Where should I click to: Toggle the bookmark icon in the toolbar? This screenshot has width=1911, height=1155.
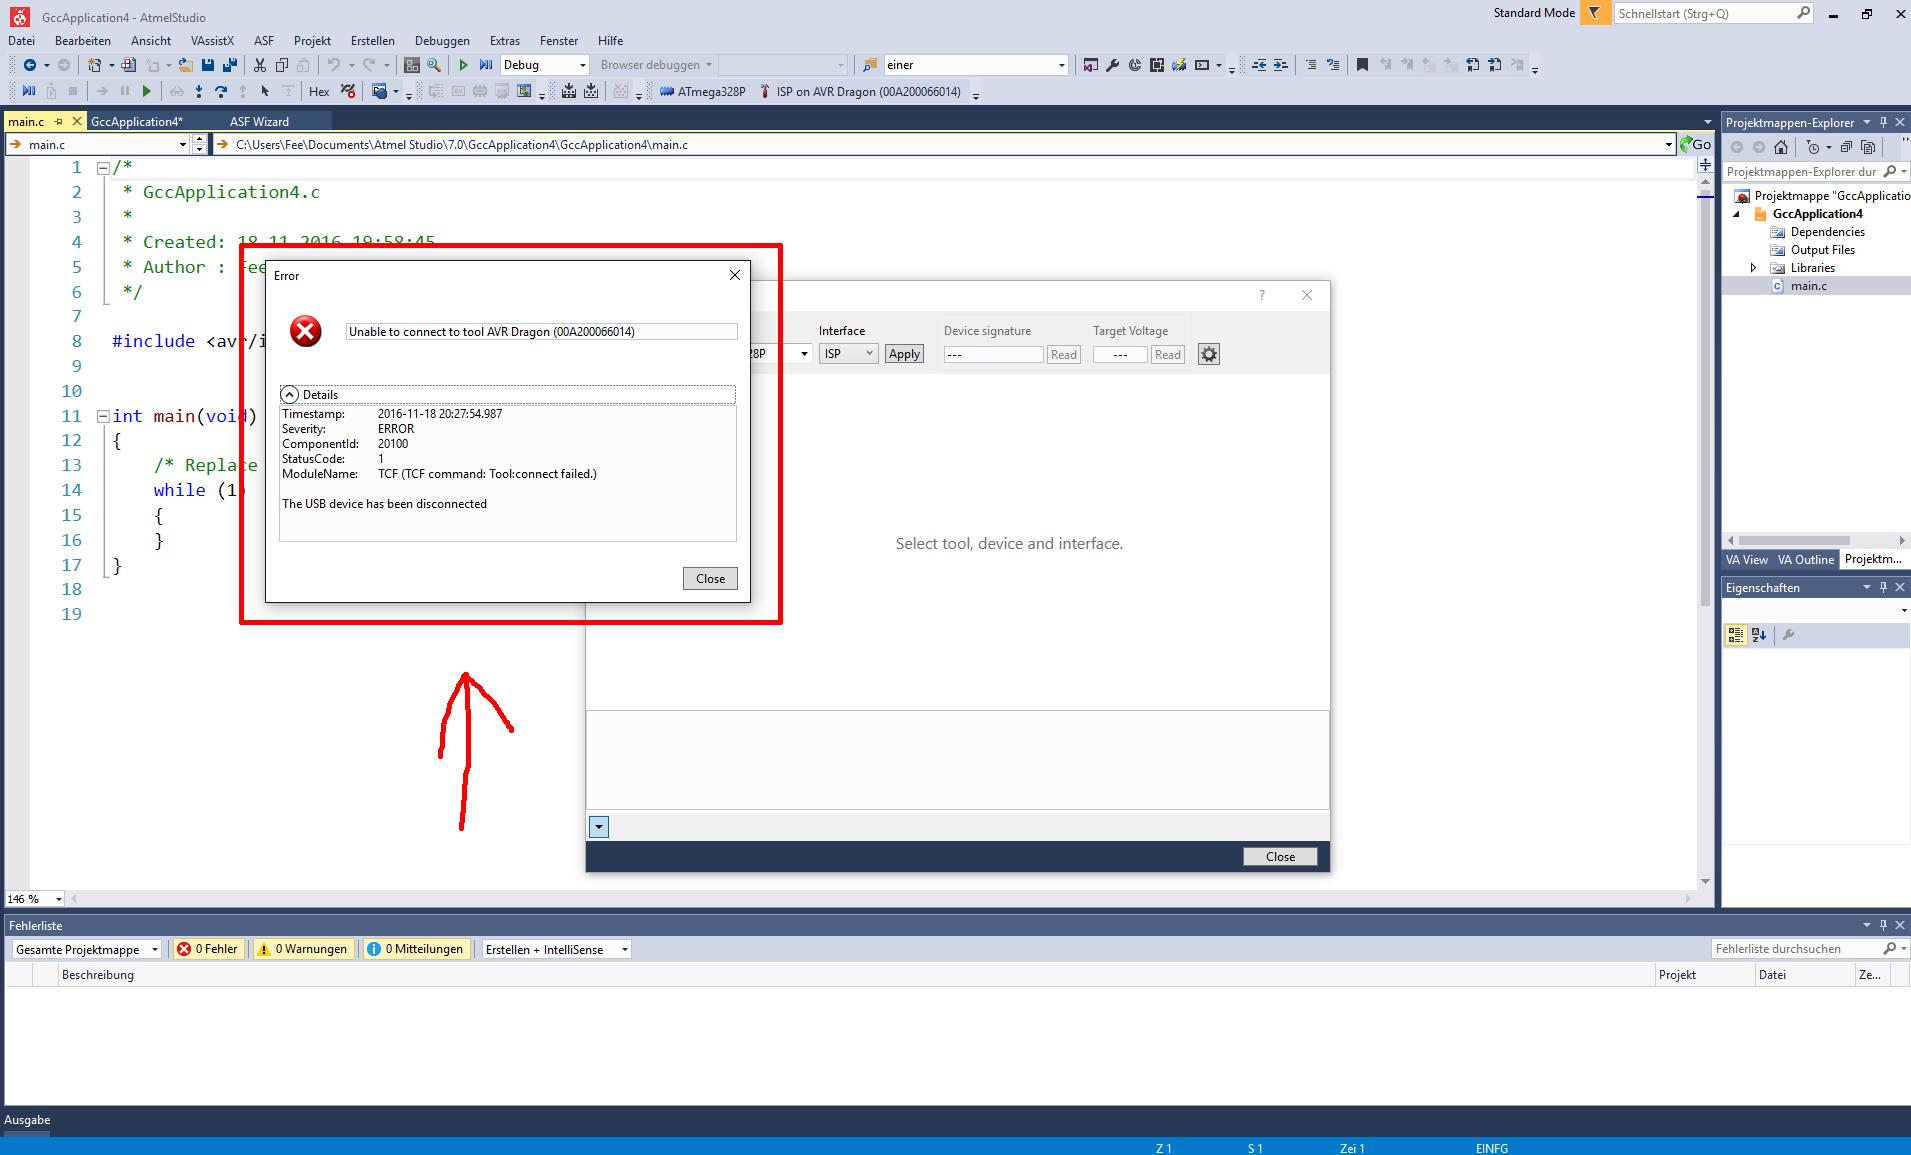(x=1362, y=65)
